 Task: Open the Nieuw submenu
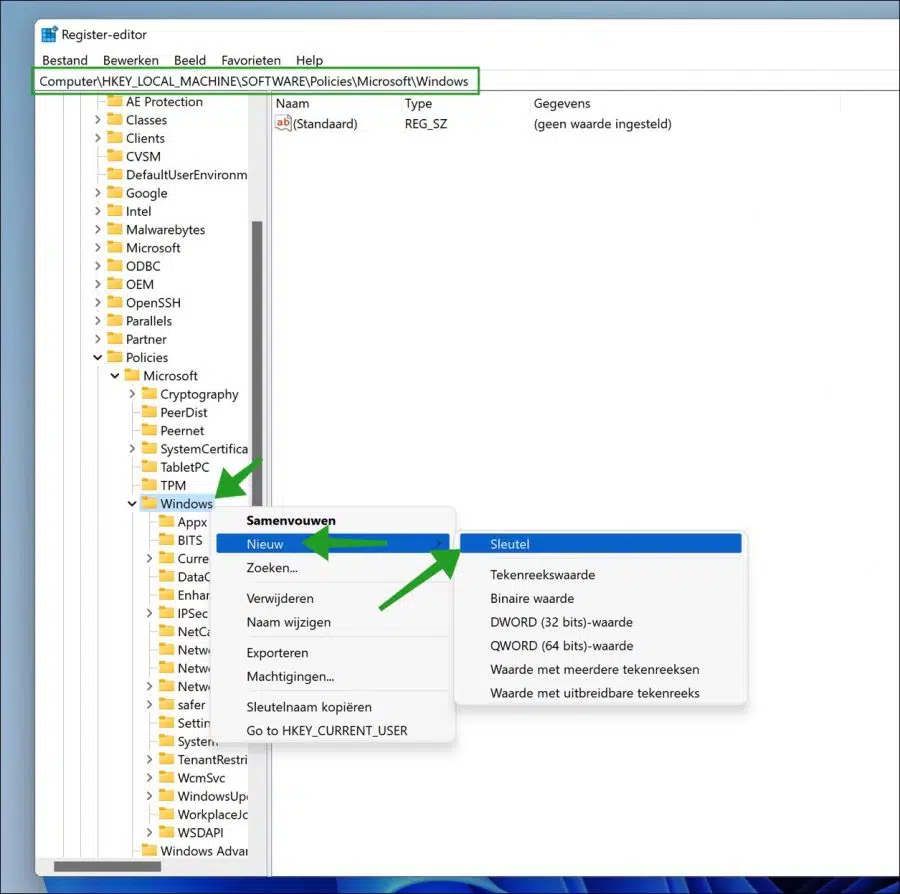tap(332, 544)
